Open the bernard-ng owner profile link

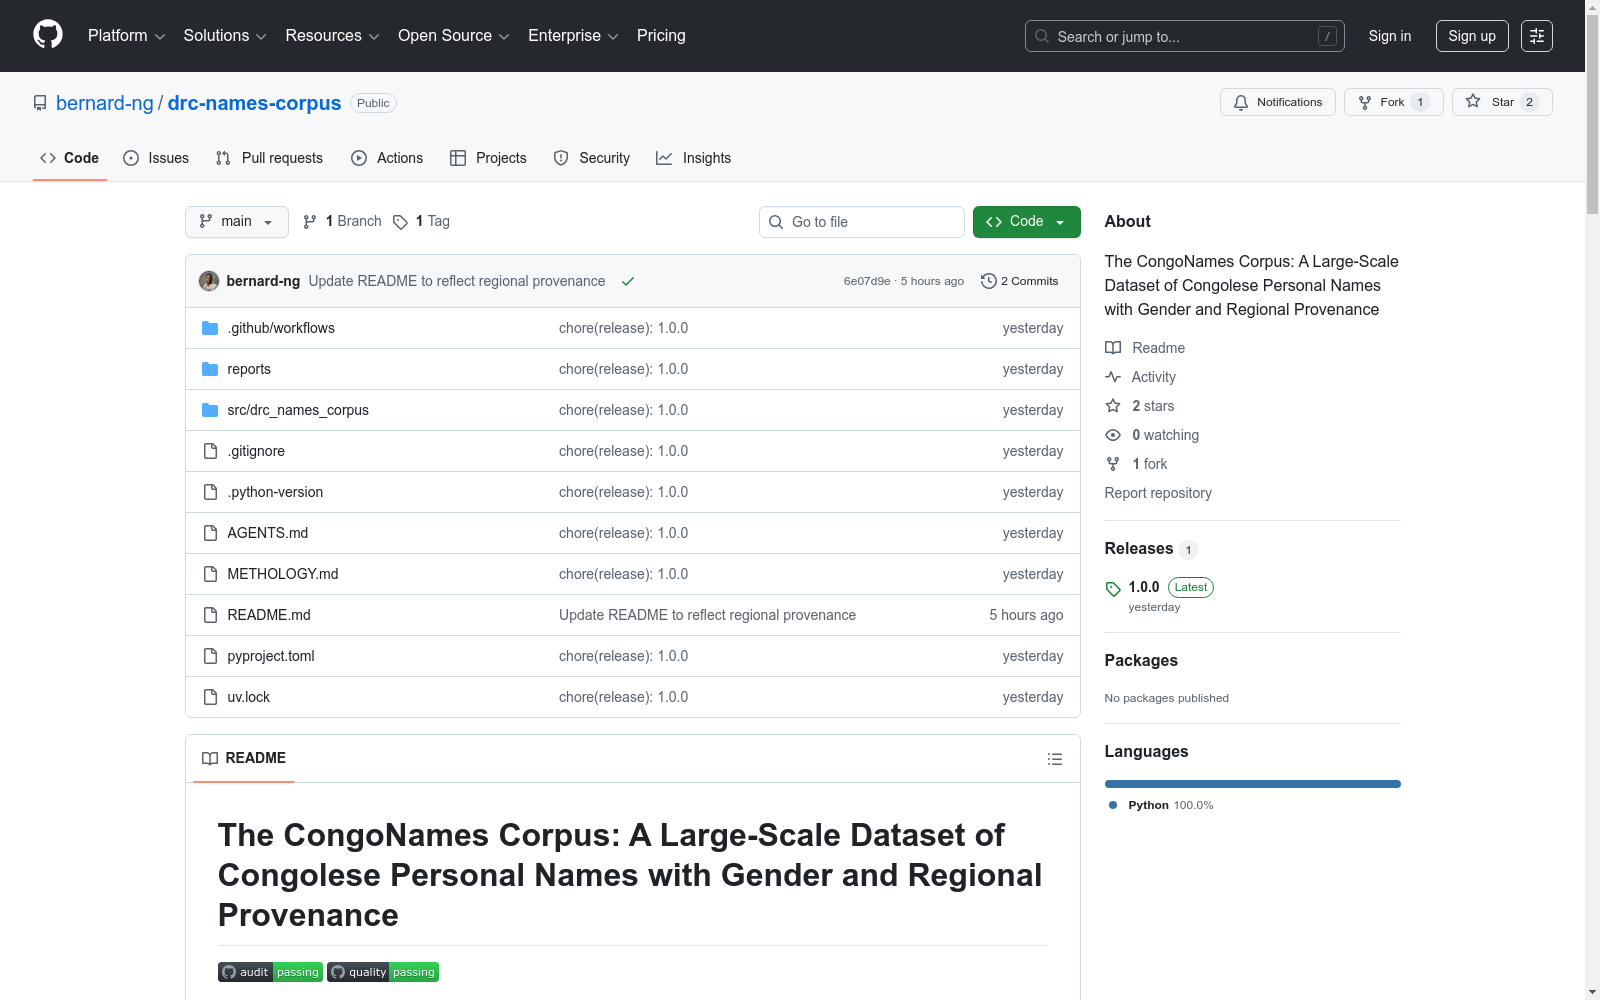point(105,103)
